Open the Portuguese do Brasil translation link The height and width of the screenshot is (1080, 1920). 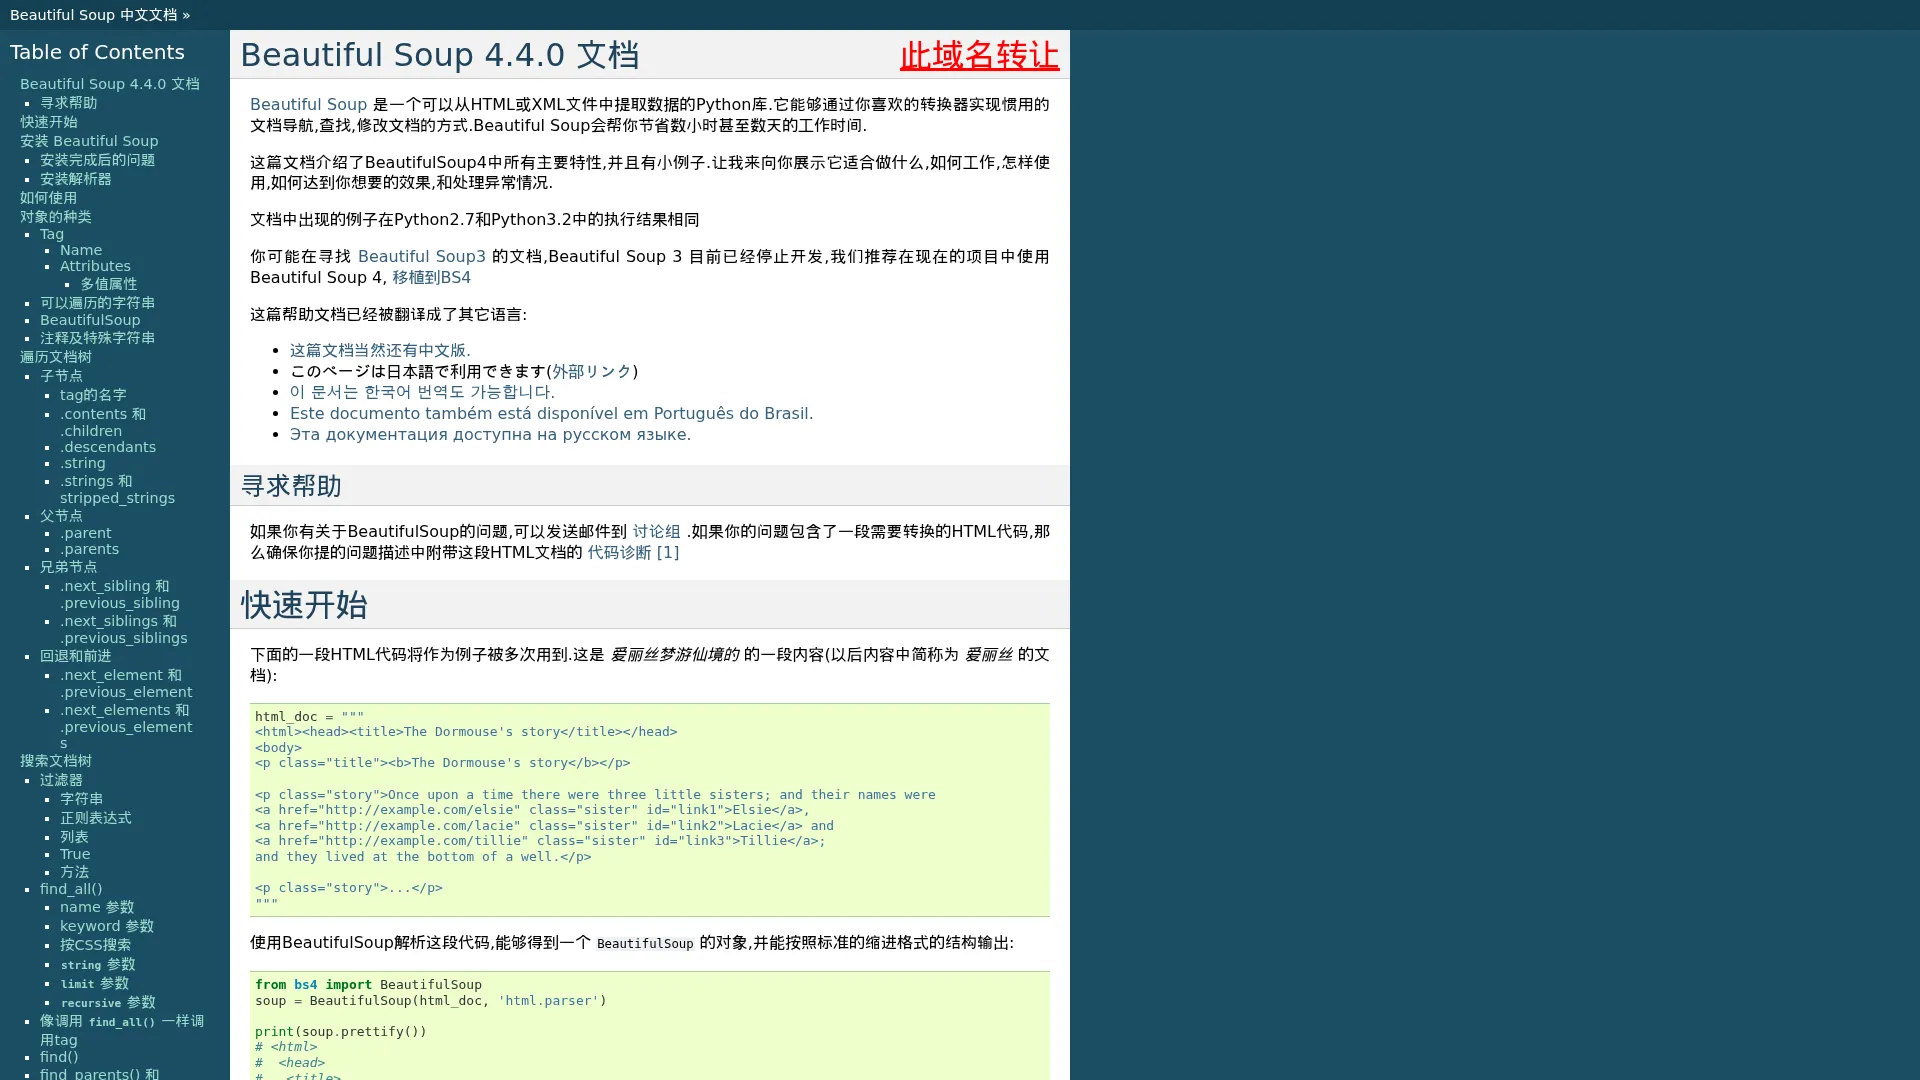click(551, 413)
